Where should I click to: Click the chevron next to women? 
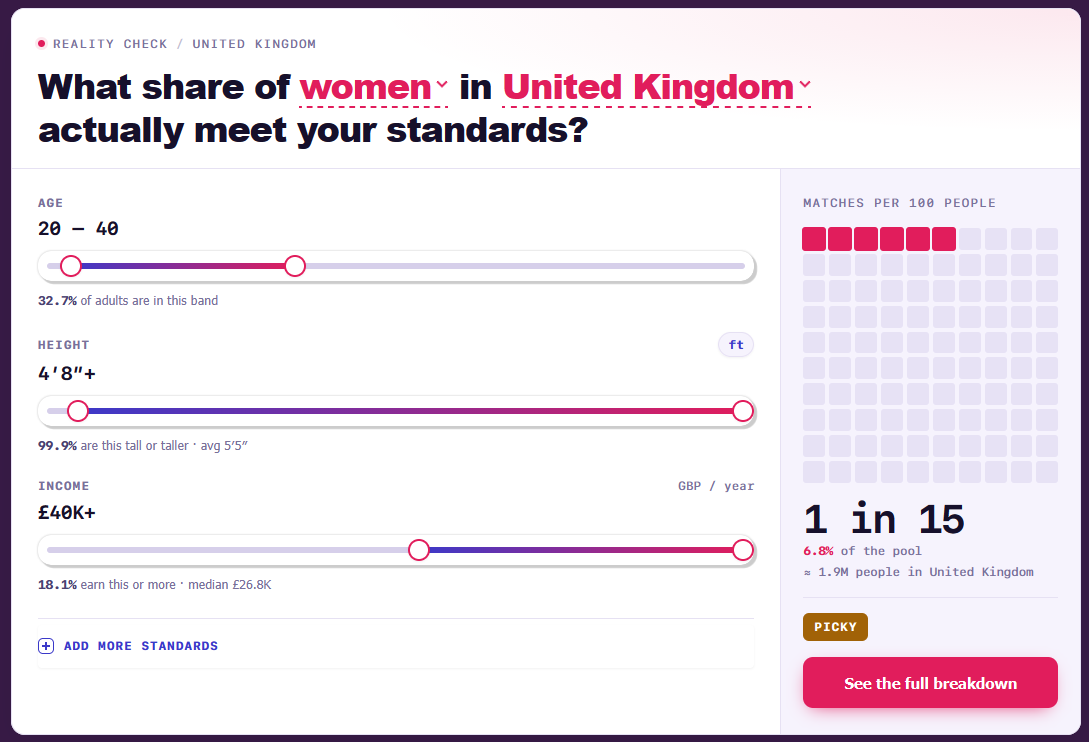pos(442,84)
